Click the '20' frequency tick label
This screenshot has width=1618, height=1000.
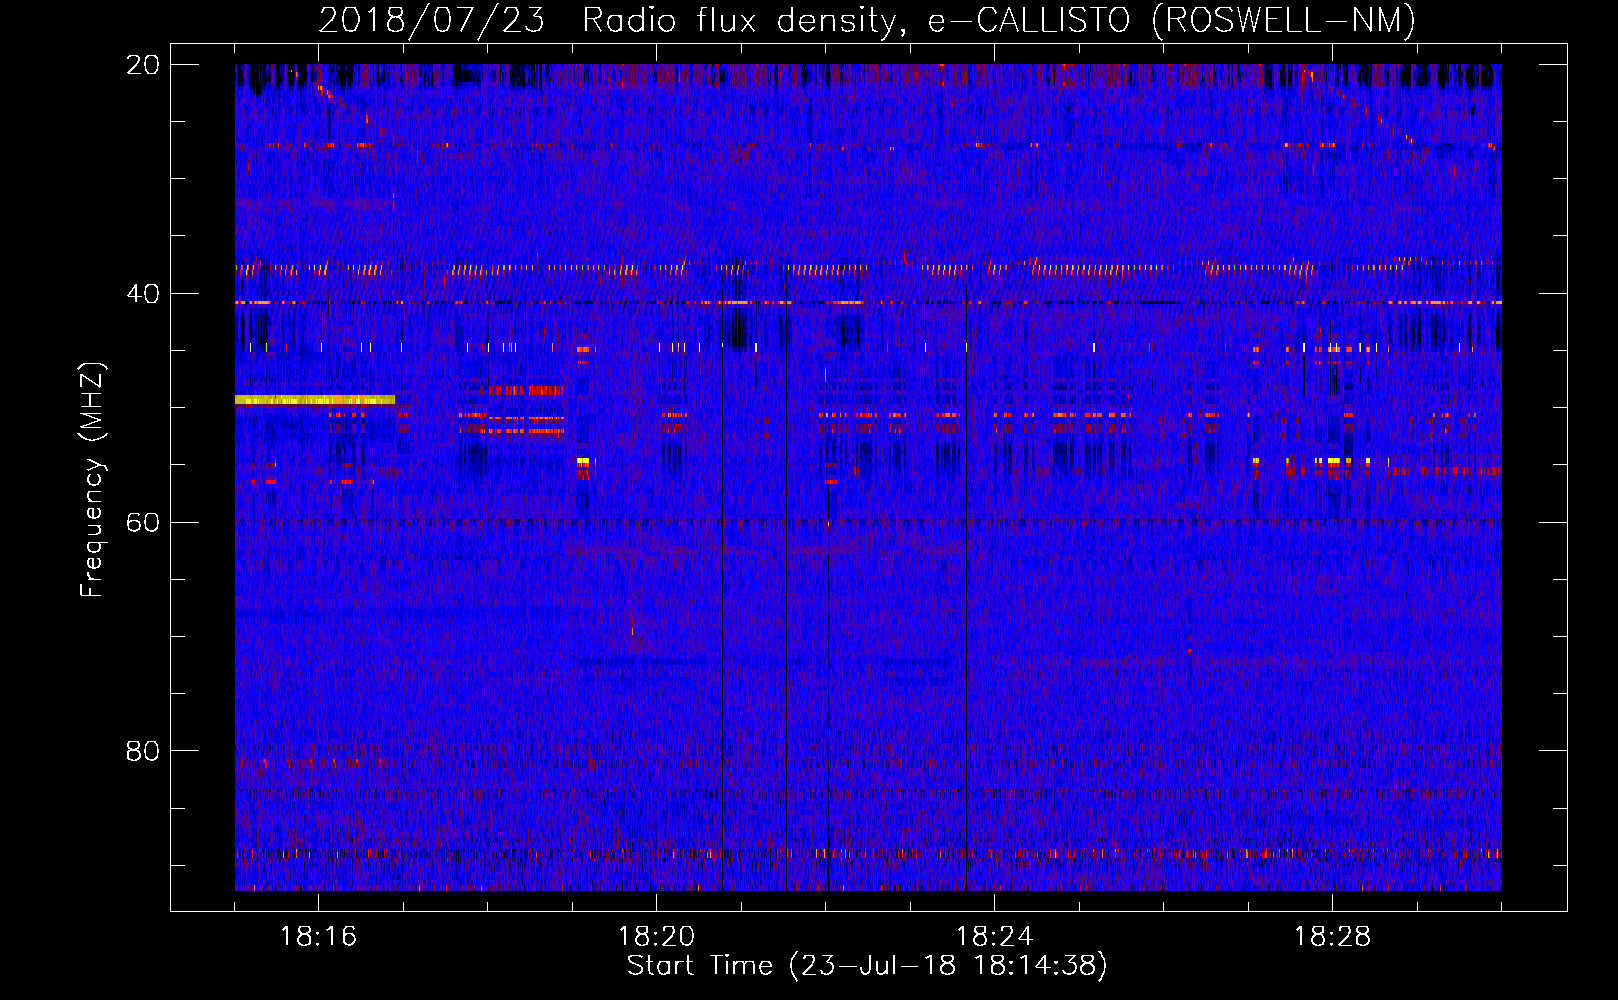coord(143,65)
